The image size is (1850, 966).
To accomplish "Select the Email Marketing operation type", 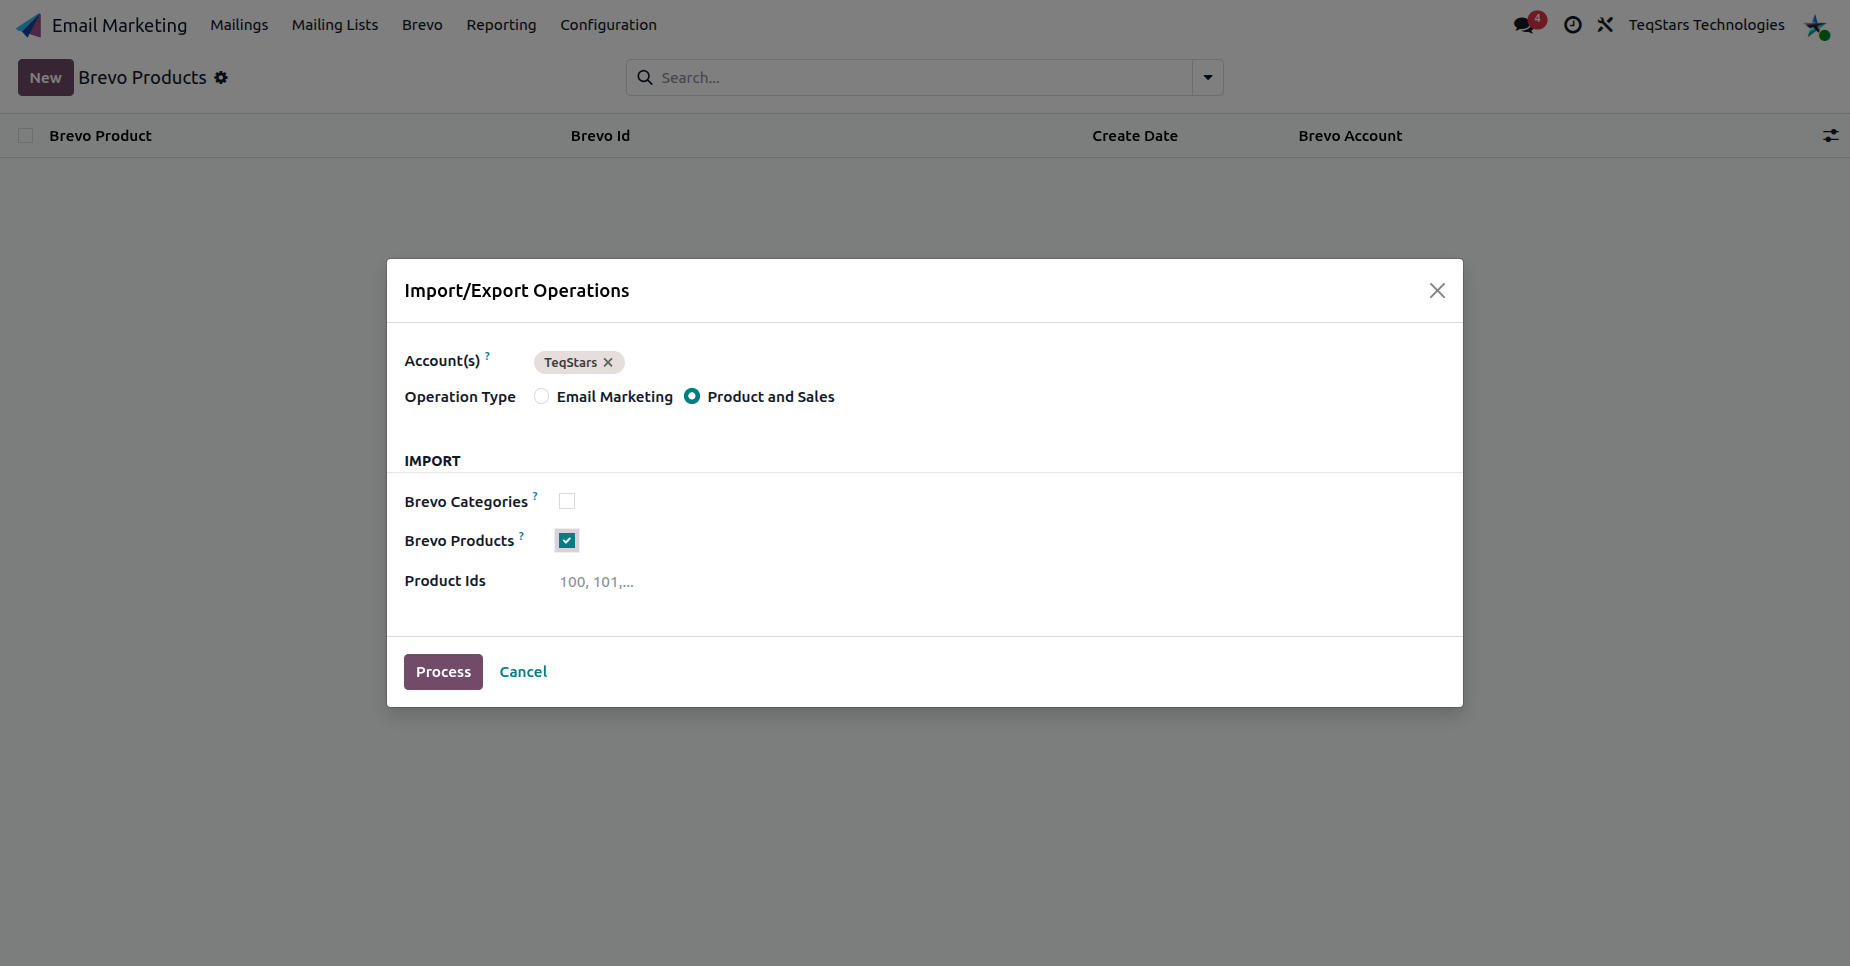I will (541, 396).
